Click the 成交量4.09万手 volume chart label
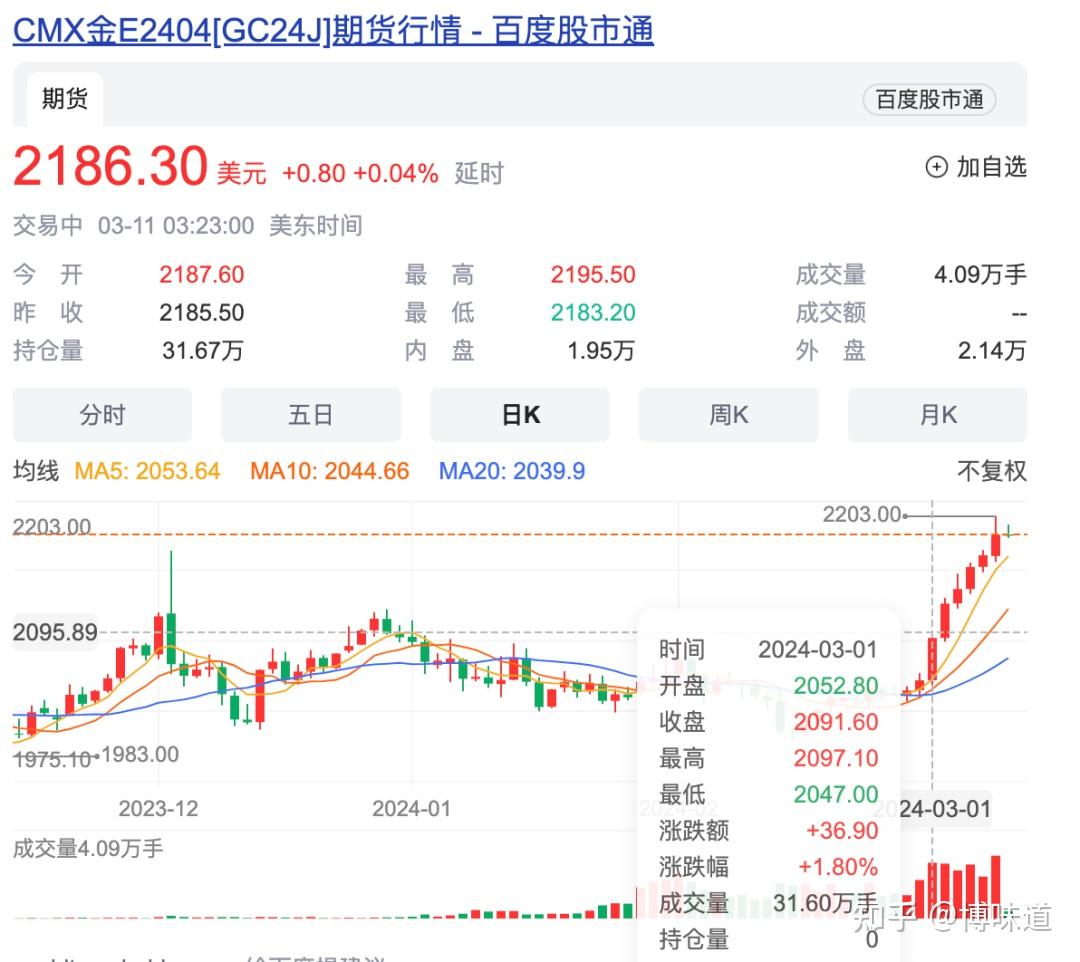Viewport: 1080px width, 962px height. (88, 848)
